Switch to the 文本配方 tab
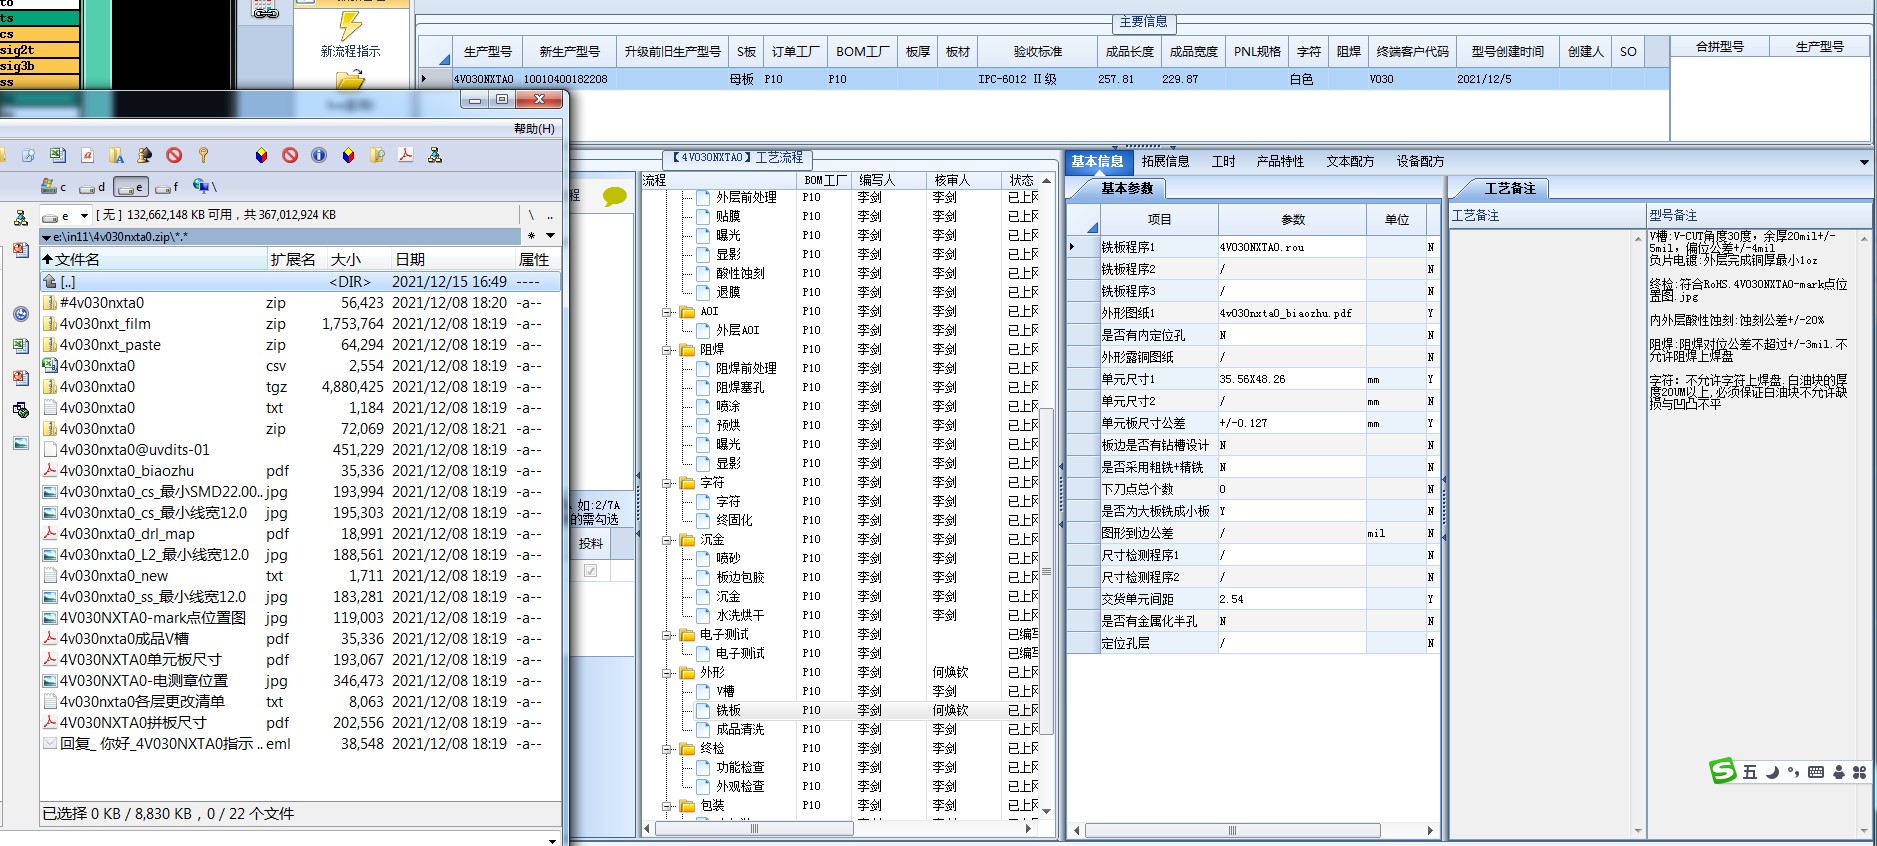The image size is (1877, 846). point(1350,161)
